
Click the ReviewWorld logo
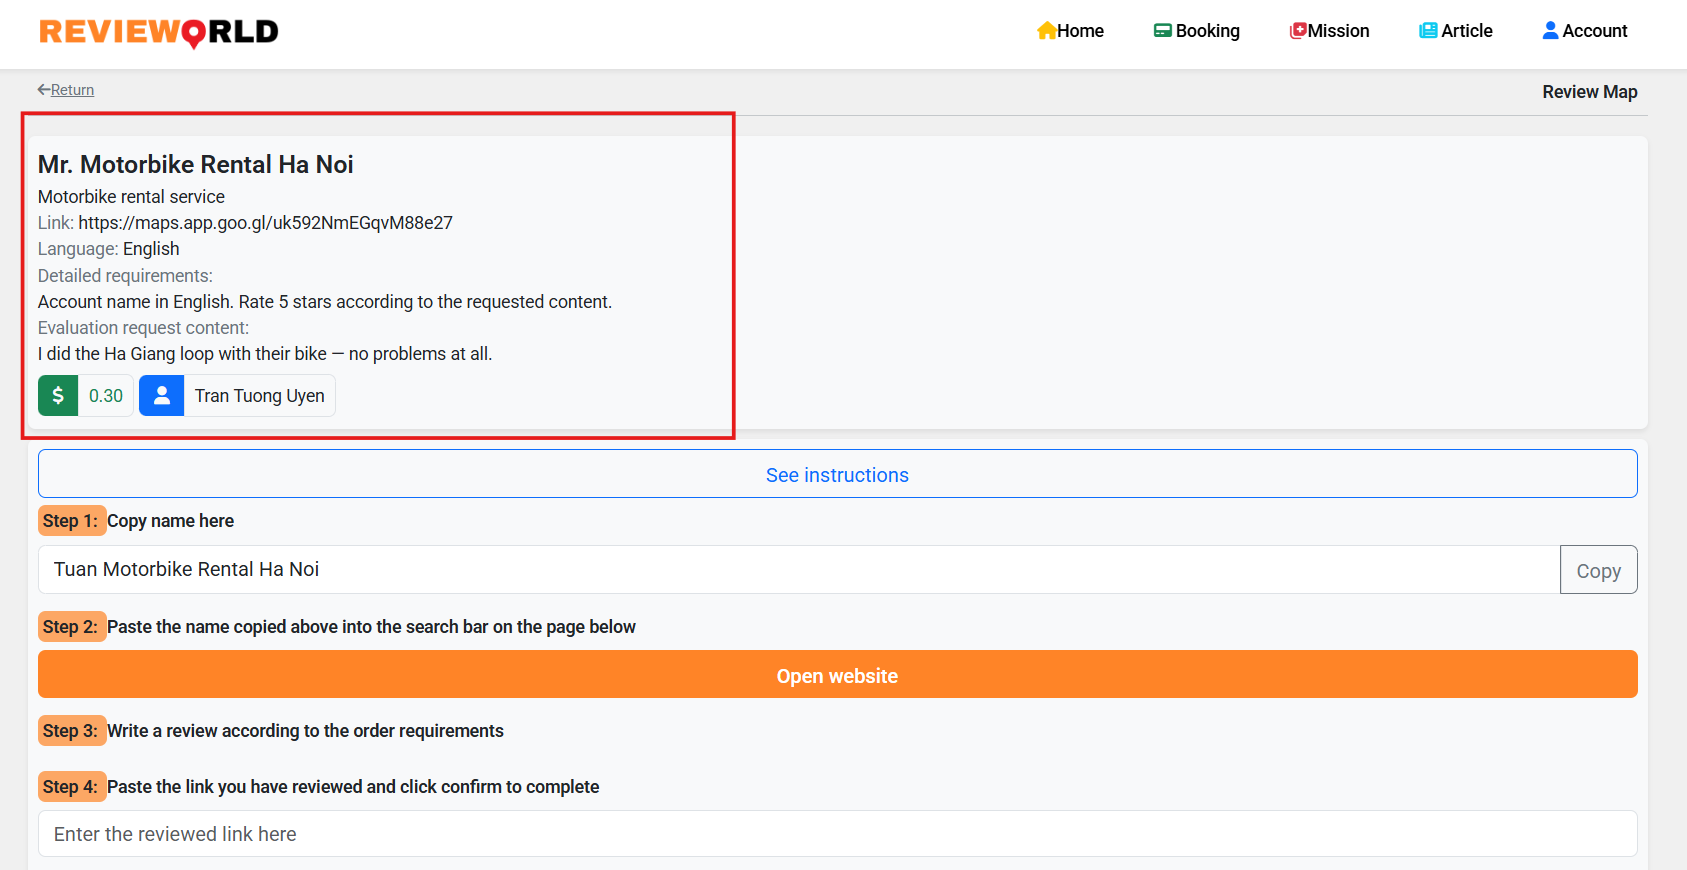click(x=159, y=32)
